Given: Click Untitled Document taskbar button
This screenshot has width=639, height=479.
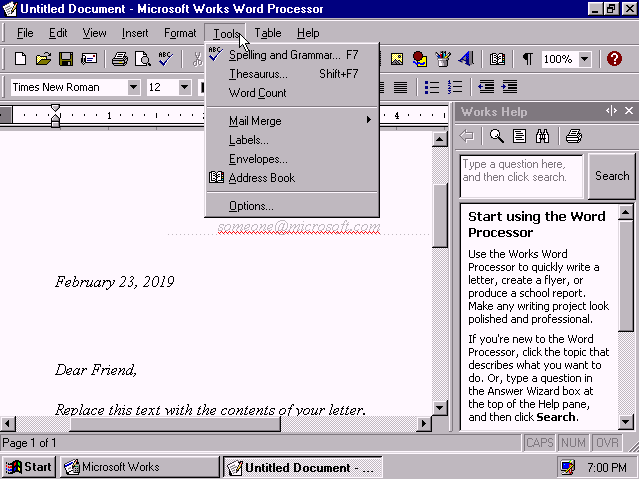Looking at the screenshot, I should pos(303,467).
